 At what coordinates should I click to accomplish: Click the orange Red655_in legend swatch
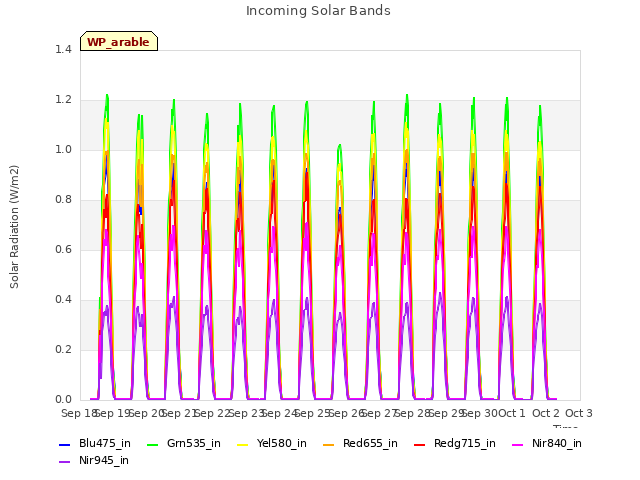329,444
